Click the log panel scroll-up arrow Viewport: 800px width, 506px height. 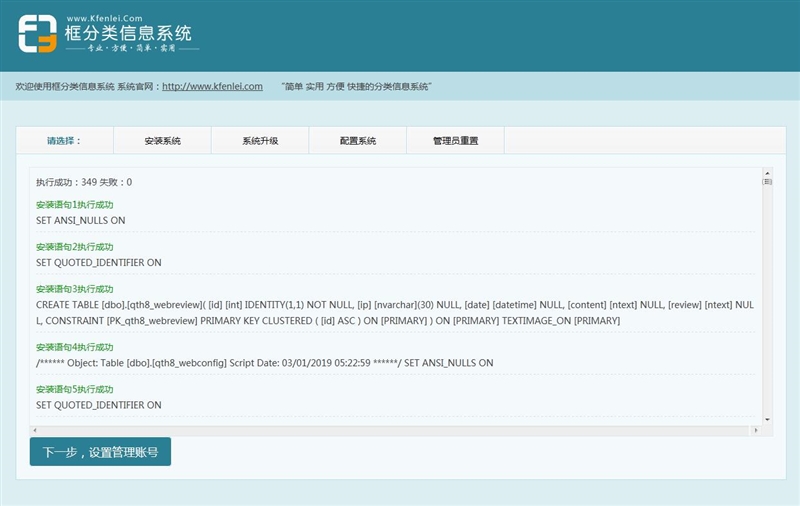point(767,173)
